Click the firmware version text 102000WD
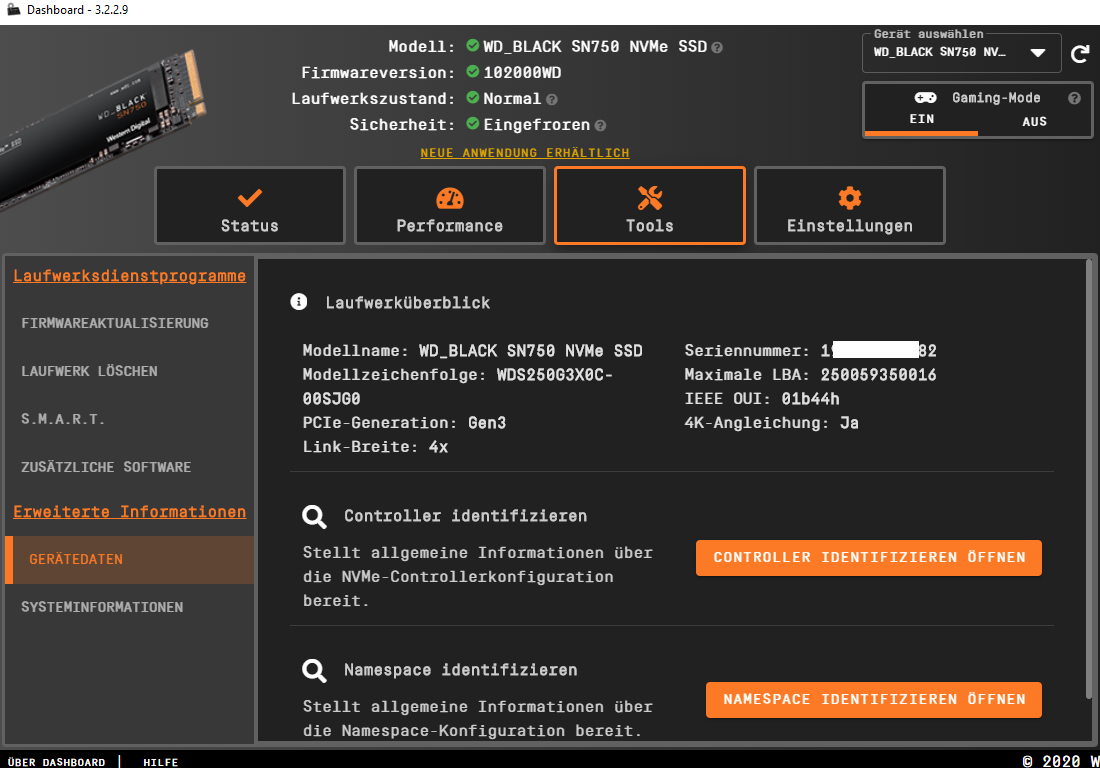The height and width of the screenshot is (768, 1100). (522, 72)
